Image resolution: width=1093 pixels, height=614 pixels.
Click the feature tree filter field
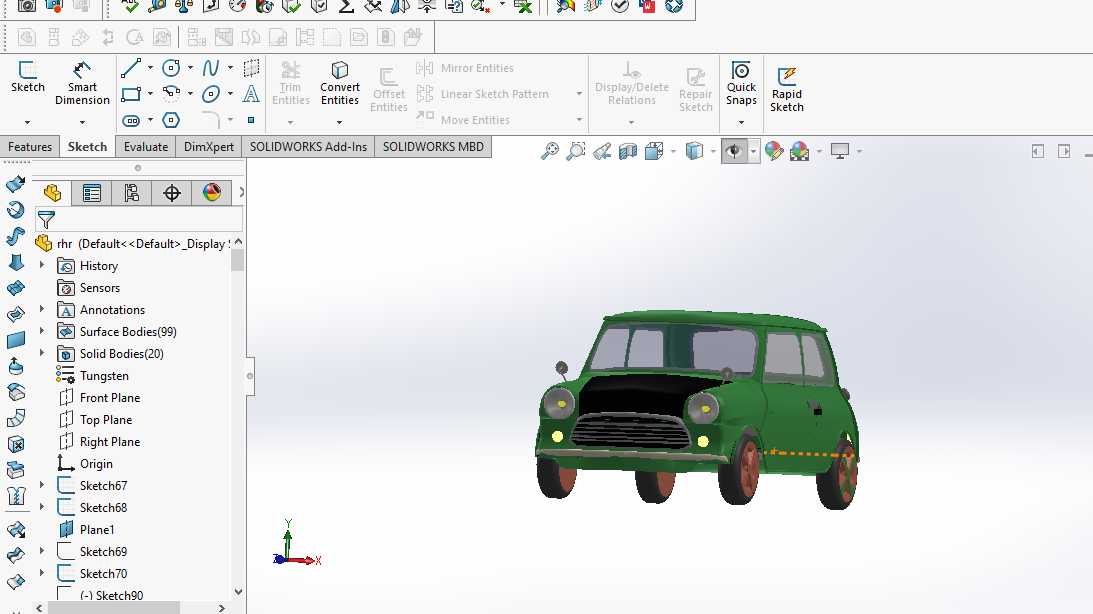point(139,220)
